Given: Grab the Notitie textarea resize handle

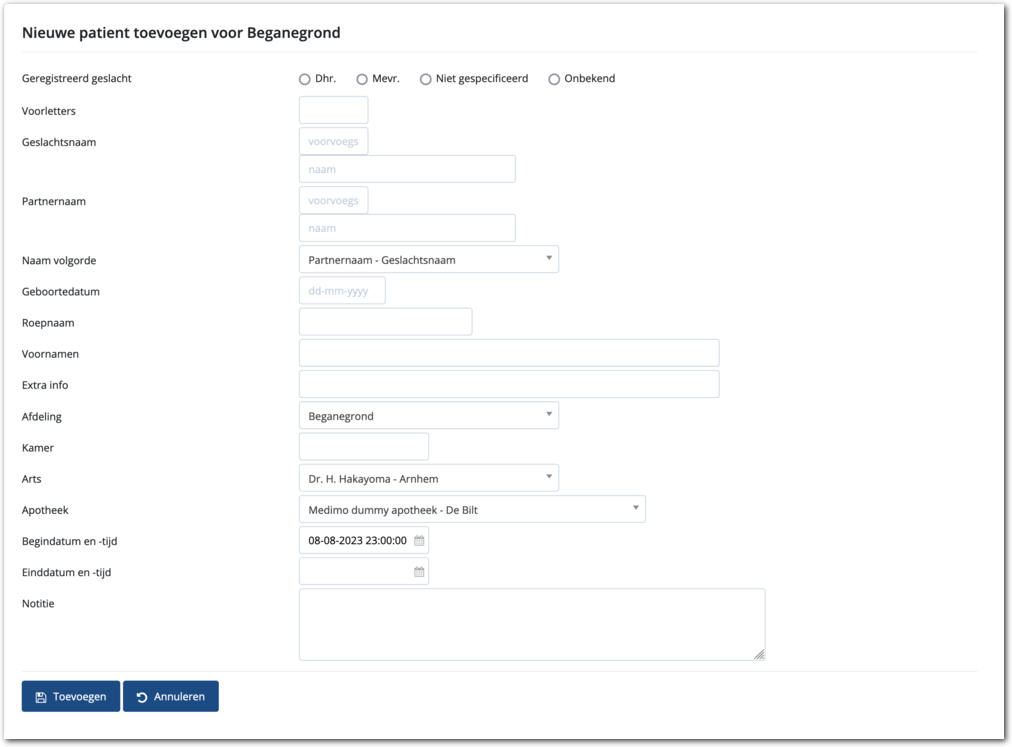Looking at the screenshot, I should click(759, 654).
